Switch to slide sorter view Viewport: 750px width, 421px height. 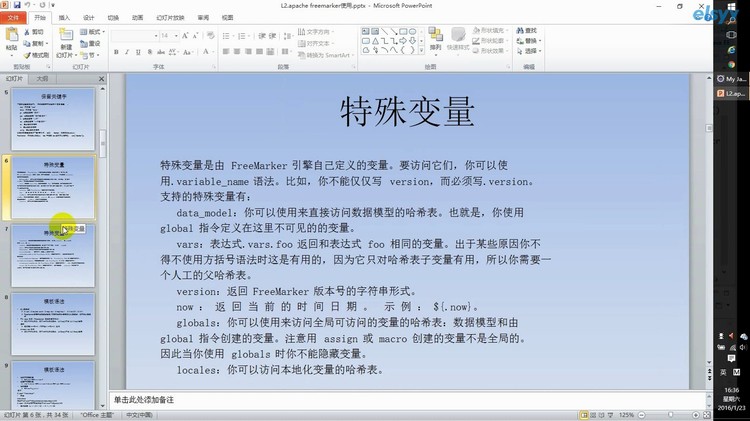point(593,415)
